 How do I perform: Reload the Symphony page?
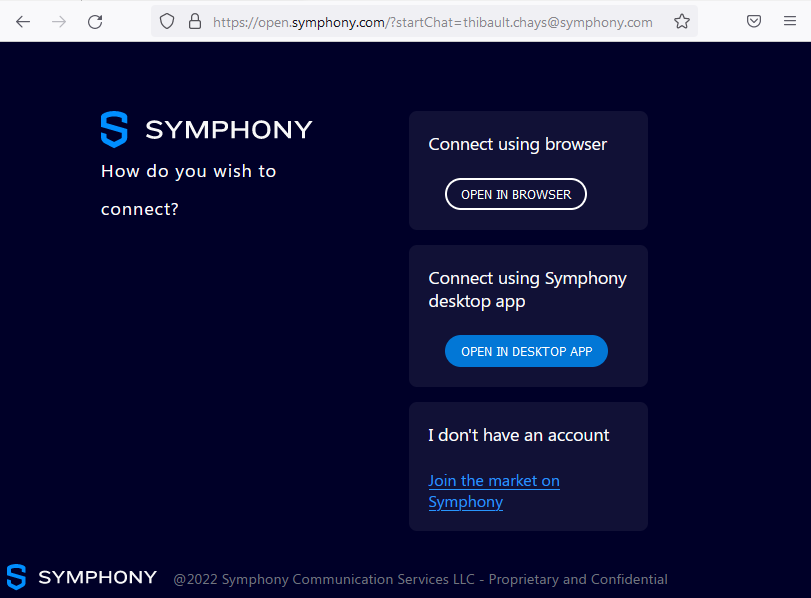click(x=95, y=21)
